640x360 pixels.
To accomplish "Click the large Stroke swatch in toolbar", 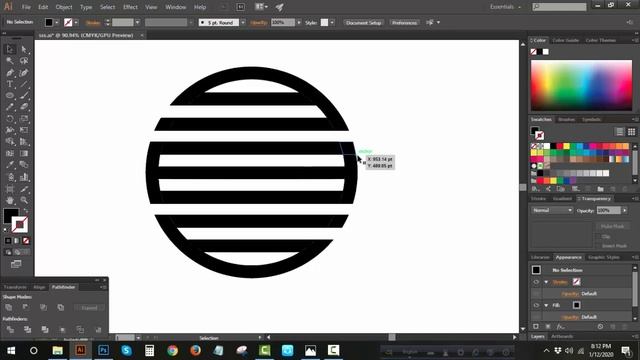I will [20, 224].
